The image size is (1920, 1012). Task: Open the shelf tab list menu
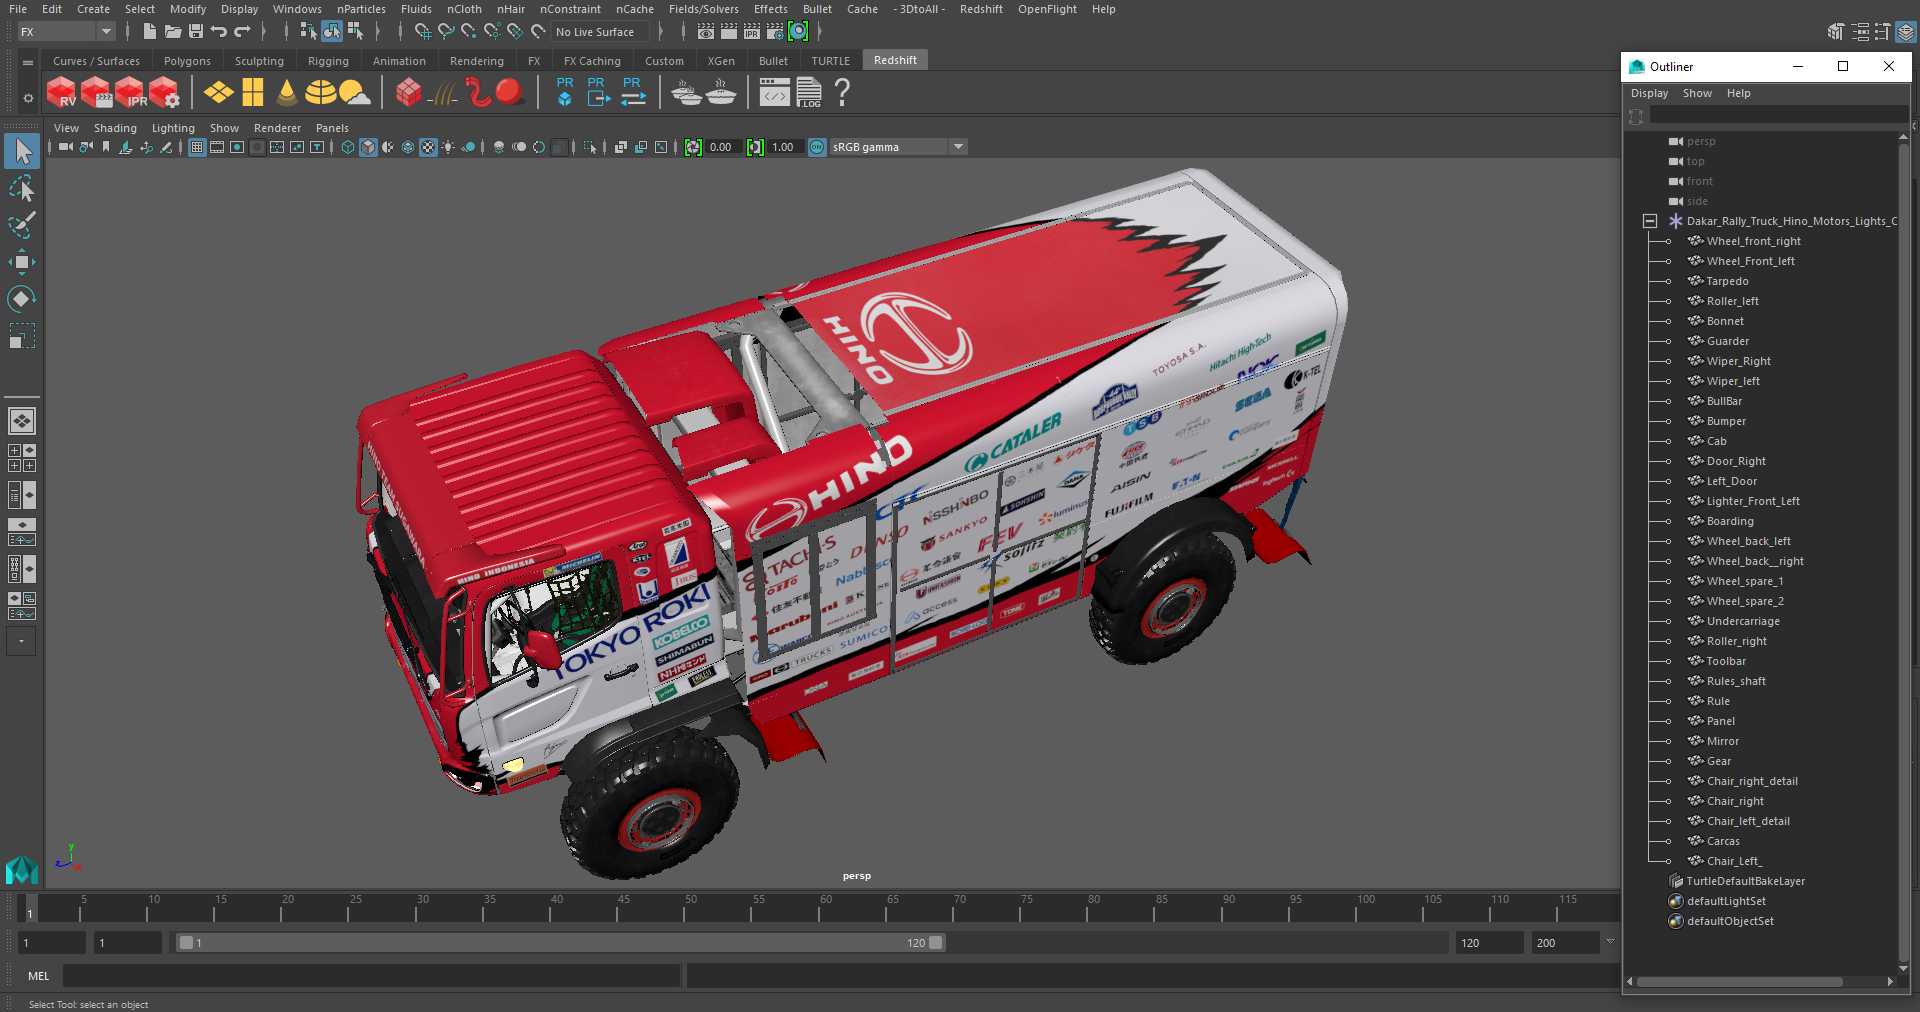click(28, 62)
